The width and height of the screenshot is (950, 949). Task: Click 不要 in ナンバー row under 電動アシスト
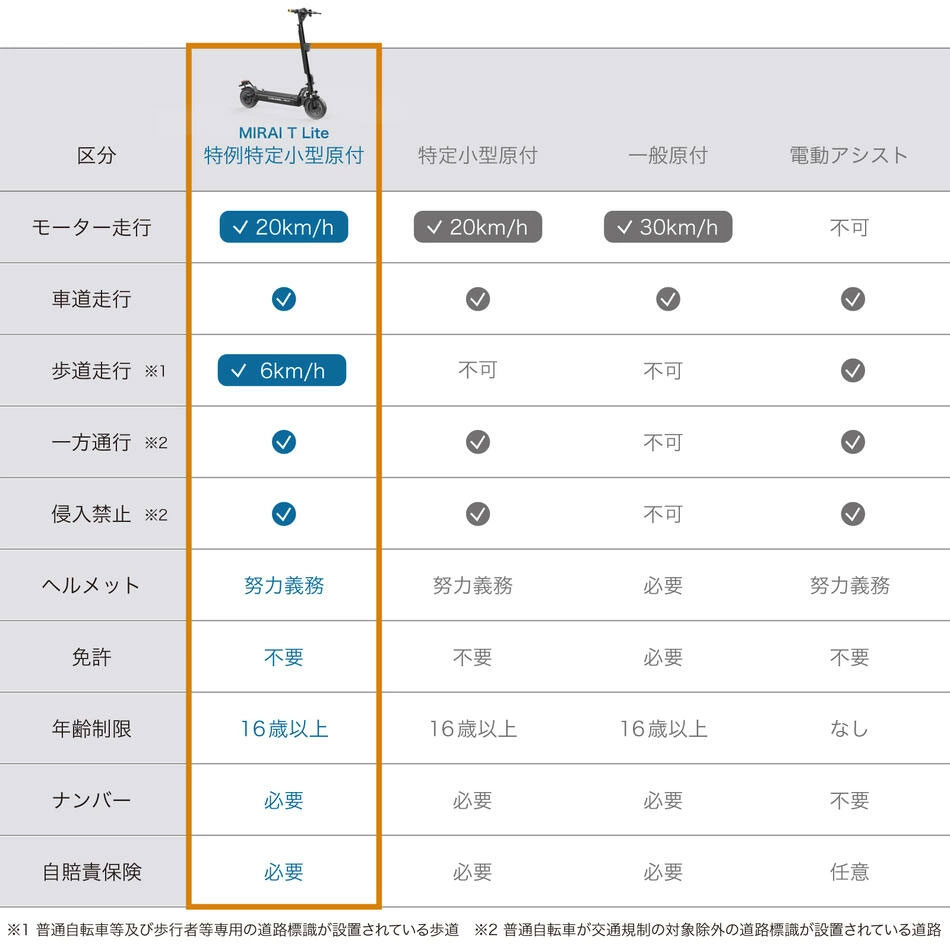pyautogui.click(x=849, y=801)
